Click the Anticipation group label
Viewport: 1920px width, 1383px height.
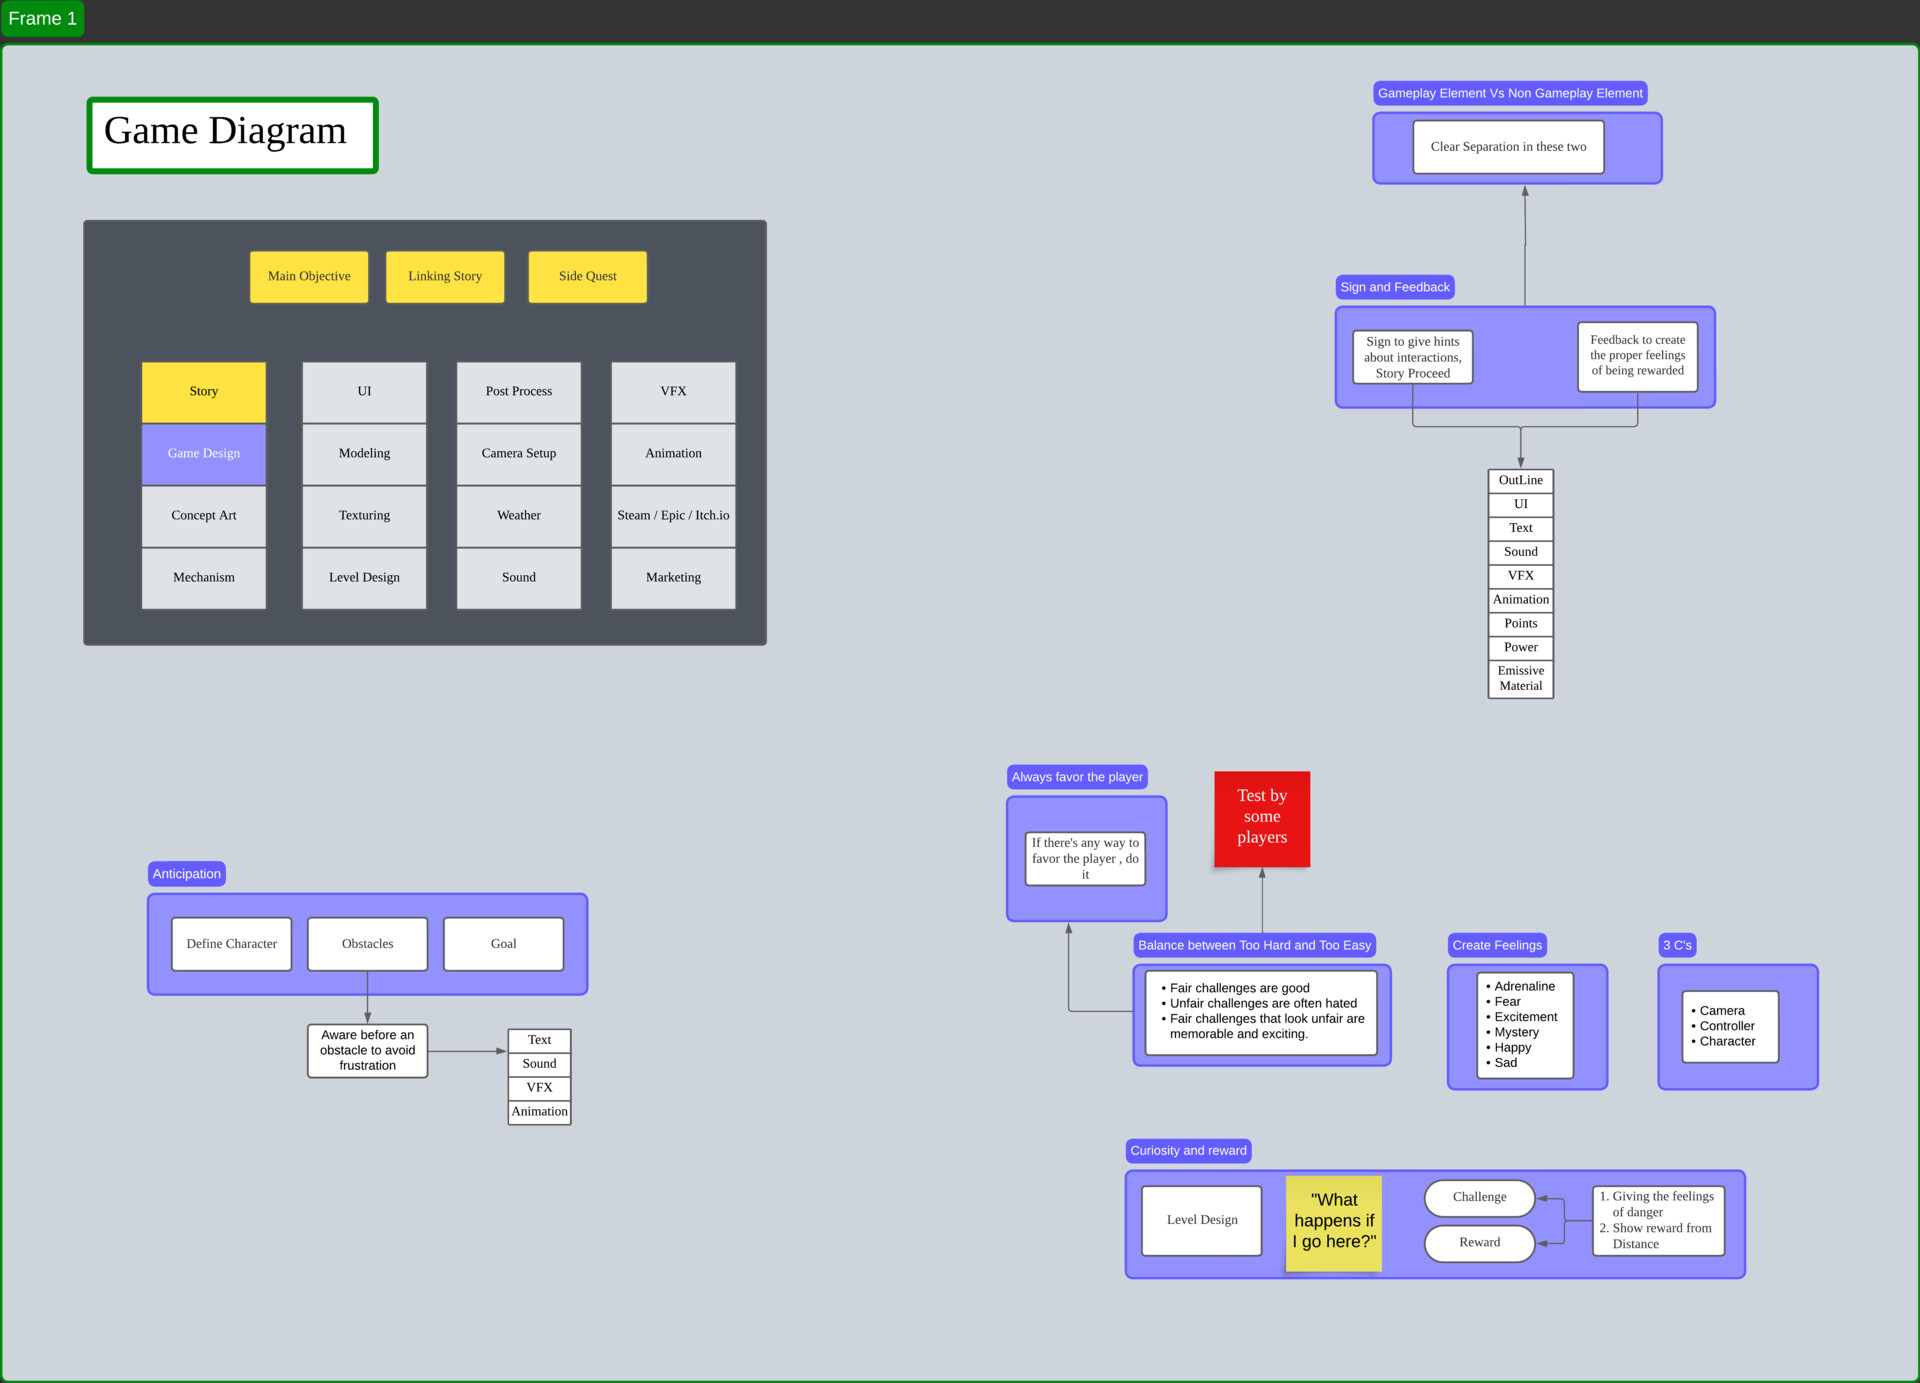187,874
